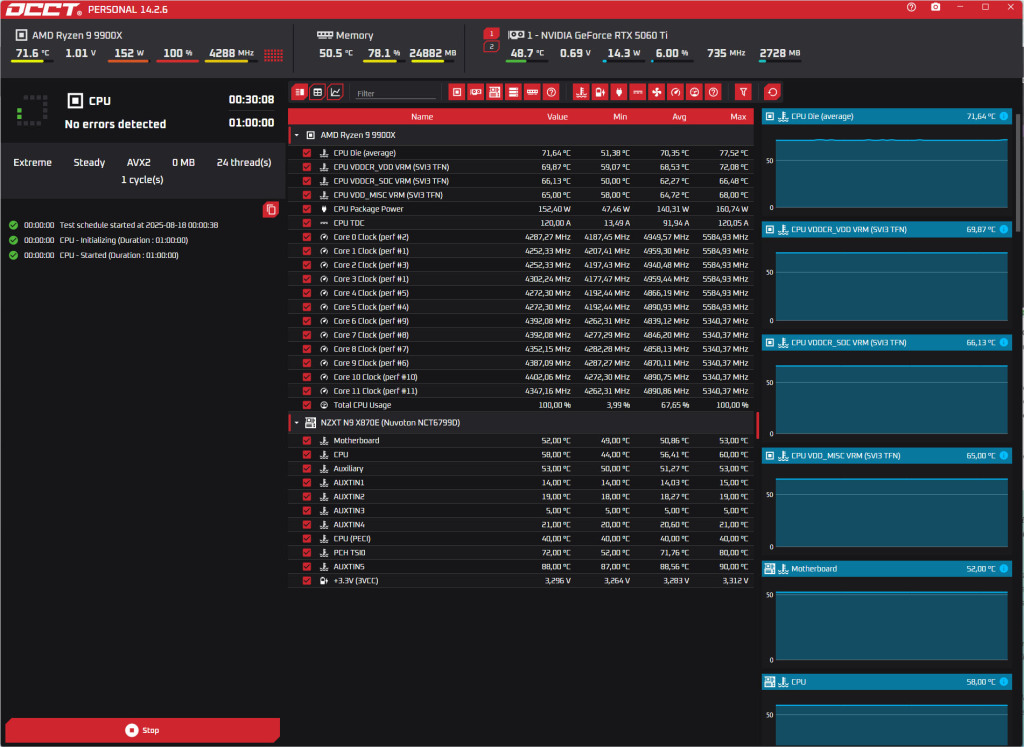Switch to the split table-and-graph view icon

[299, 92]
